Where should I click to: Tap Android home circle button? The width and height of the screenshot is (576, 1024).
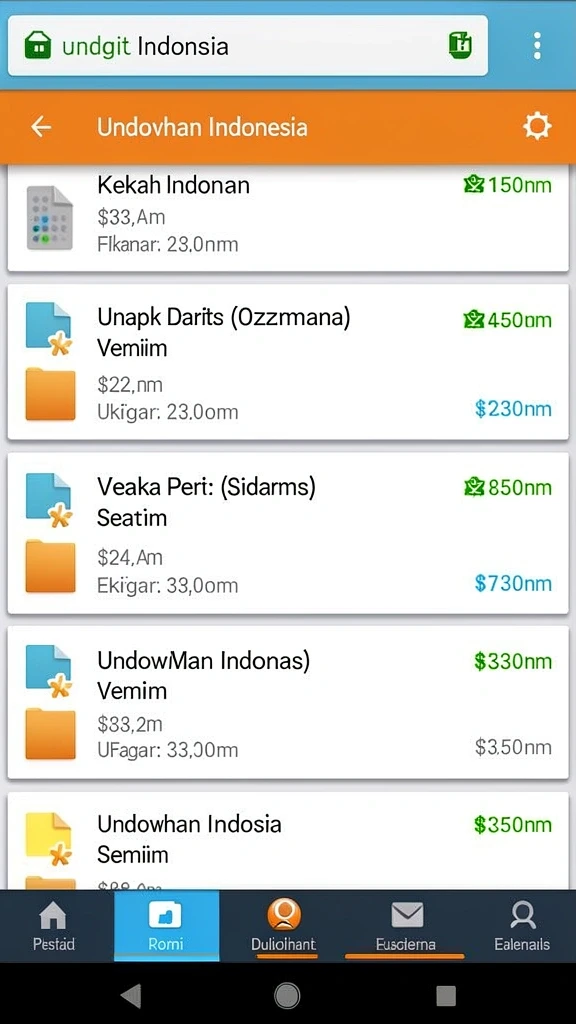[x=287, y=995]
